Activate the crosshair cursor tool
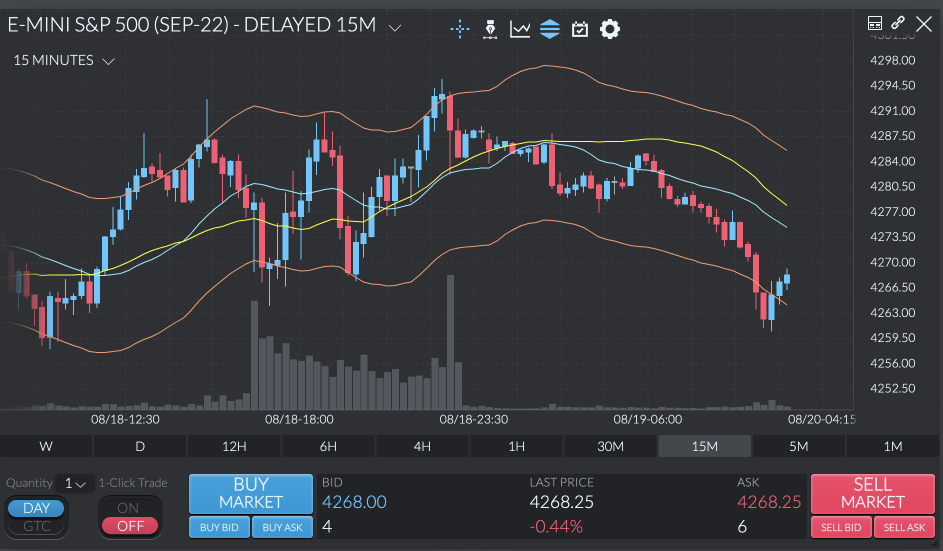943x551 pixels. [x=460, y=28]
